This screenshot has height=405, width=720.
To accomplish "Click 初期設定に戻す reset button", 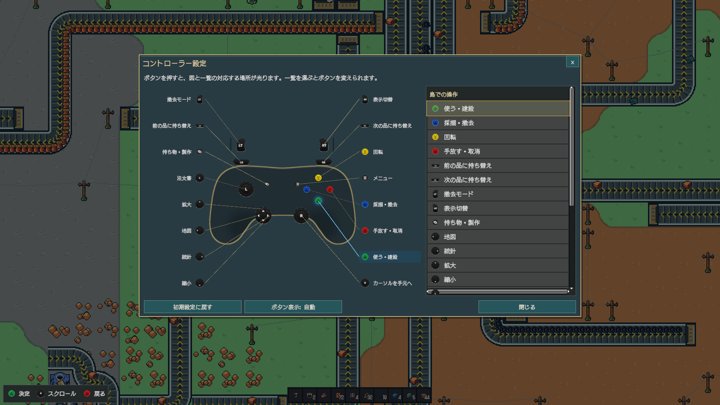I will (193, 307).
